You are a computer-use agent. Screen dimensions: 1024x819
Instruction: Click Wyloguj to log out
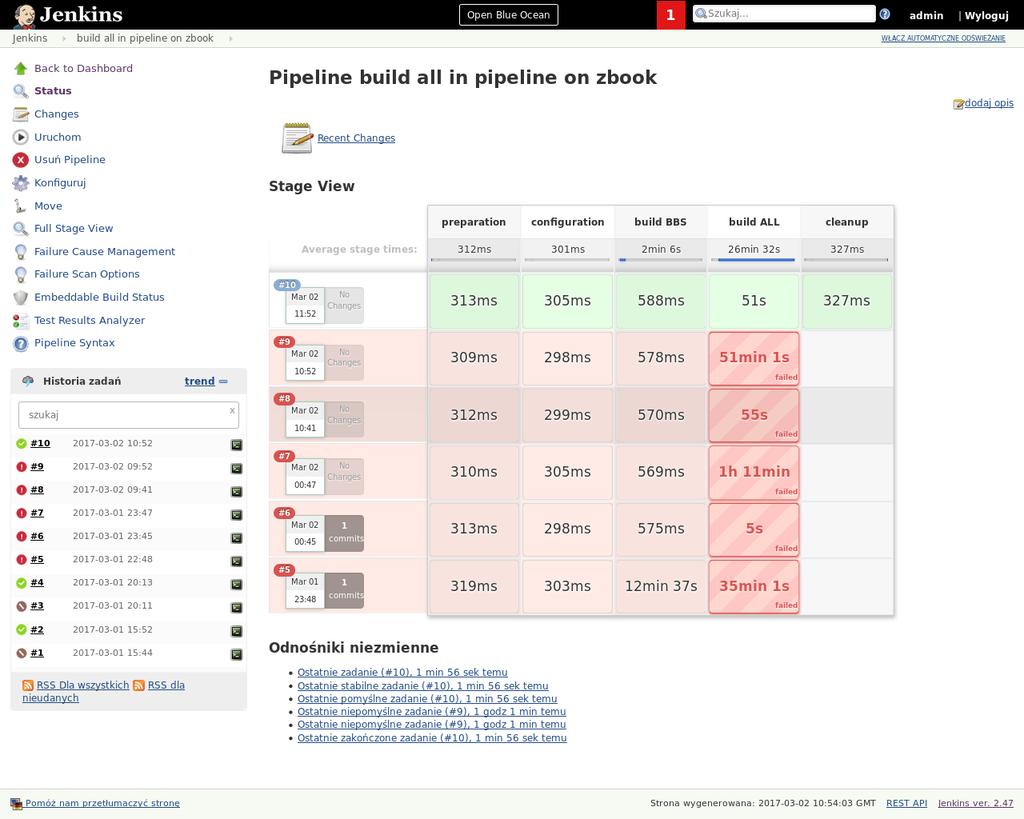pos(986,15)
